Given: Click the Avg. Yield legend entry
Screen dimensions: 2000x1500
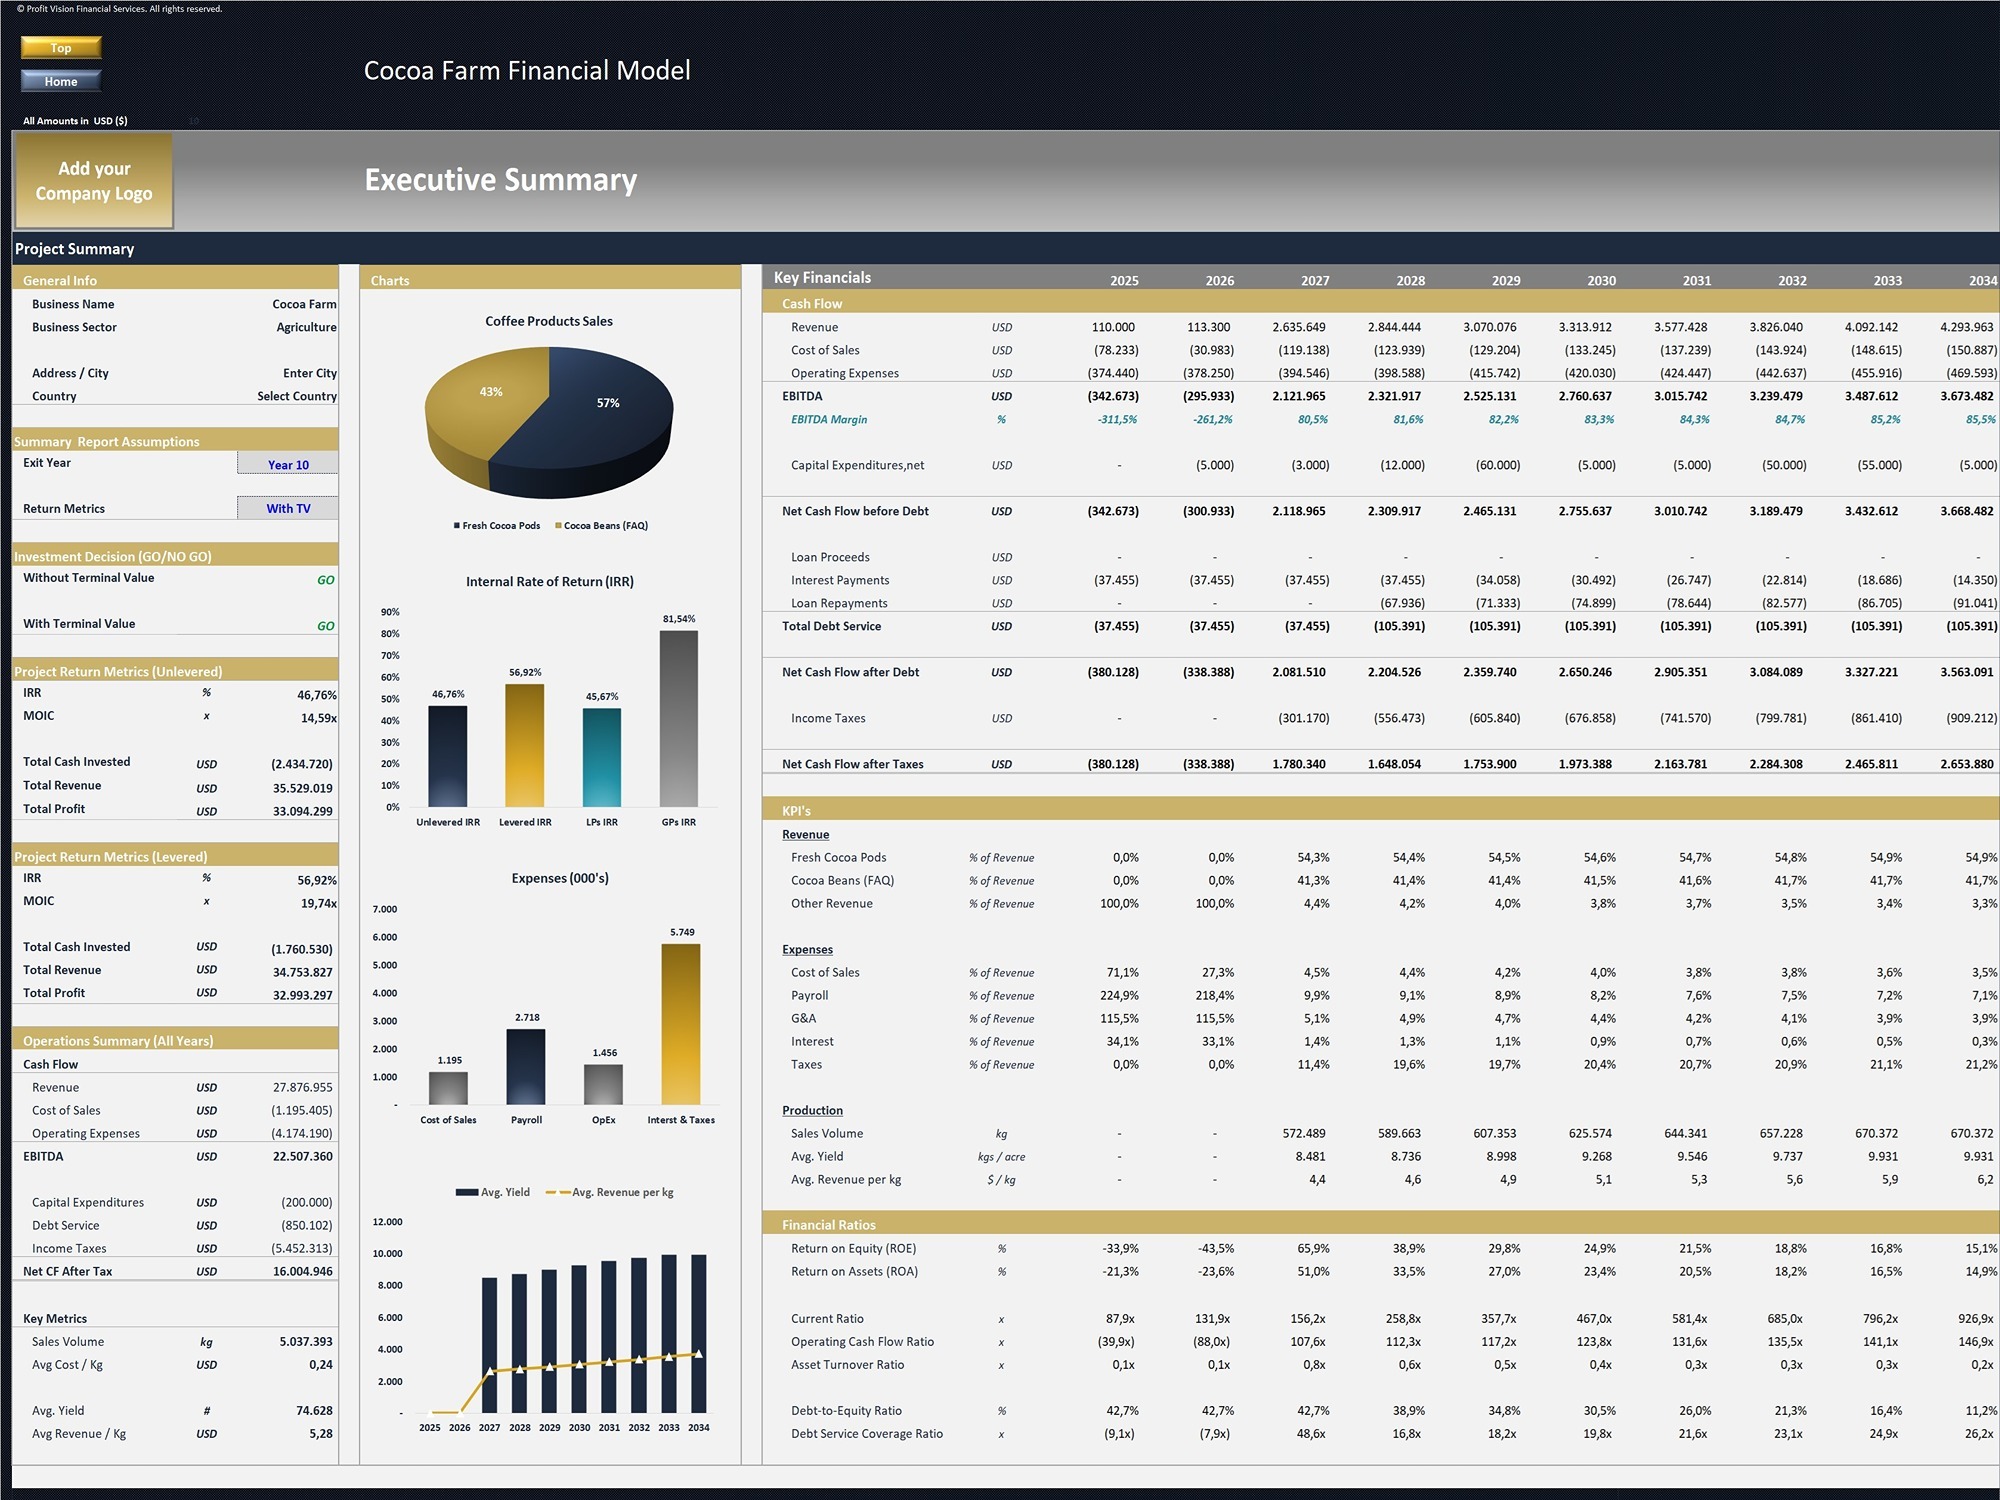Looking at the screenshot, I should click(493, 1192).
